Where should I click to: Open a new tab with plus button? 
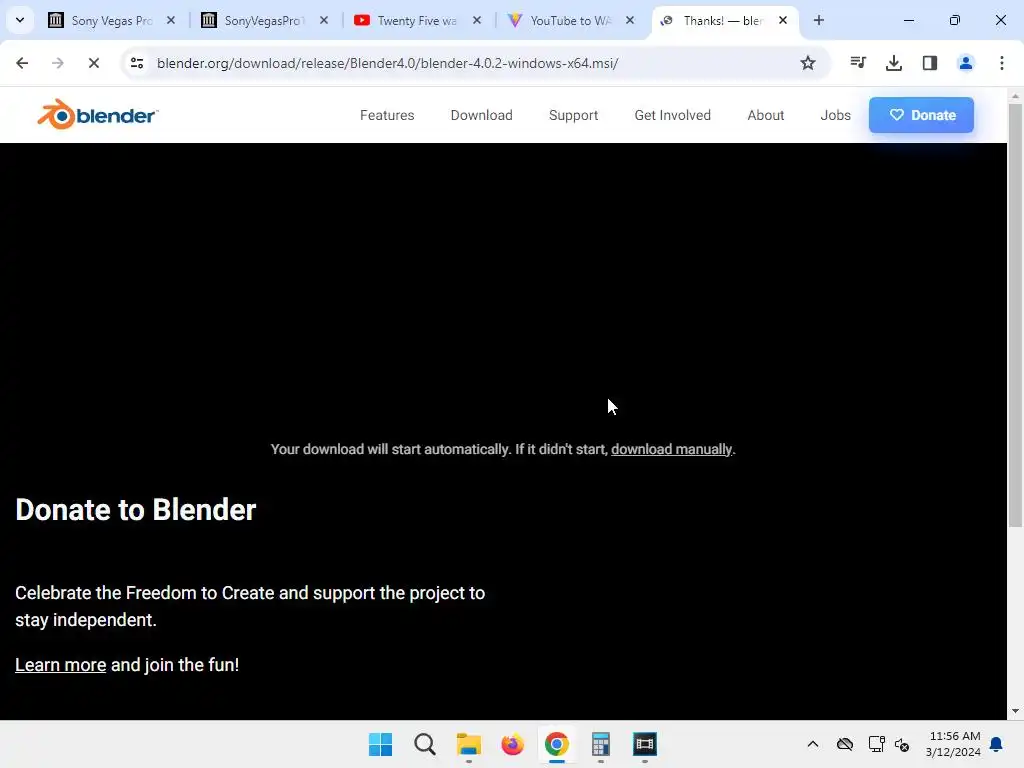click(819, 20)
